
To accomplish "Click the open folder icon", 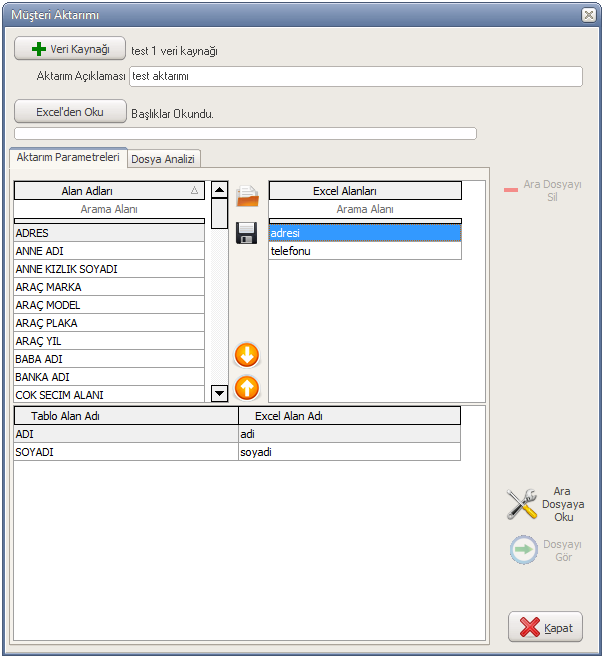I will (x=247, y=196).
